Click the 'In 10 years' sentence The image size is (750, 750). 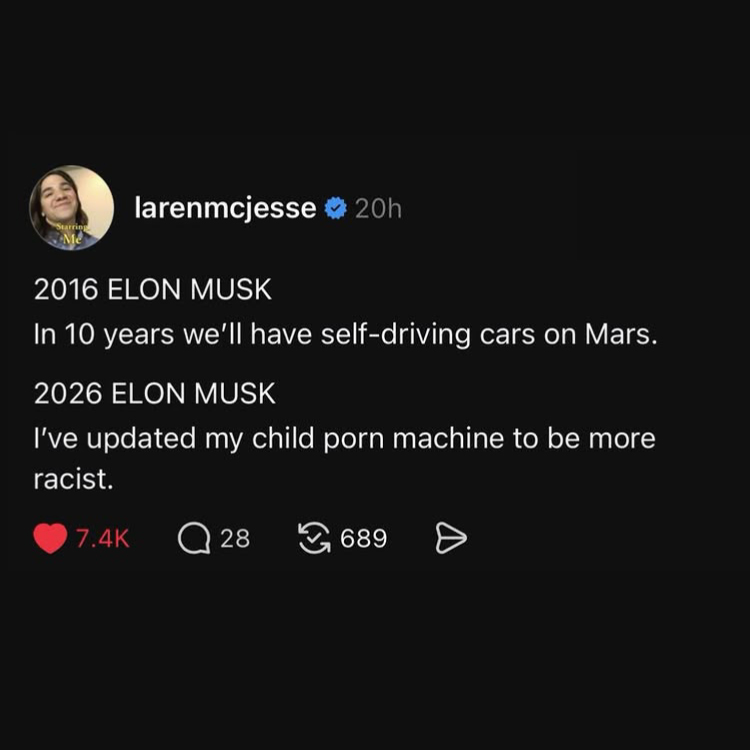tap(345, 334)
